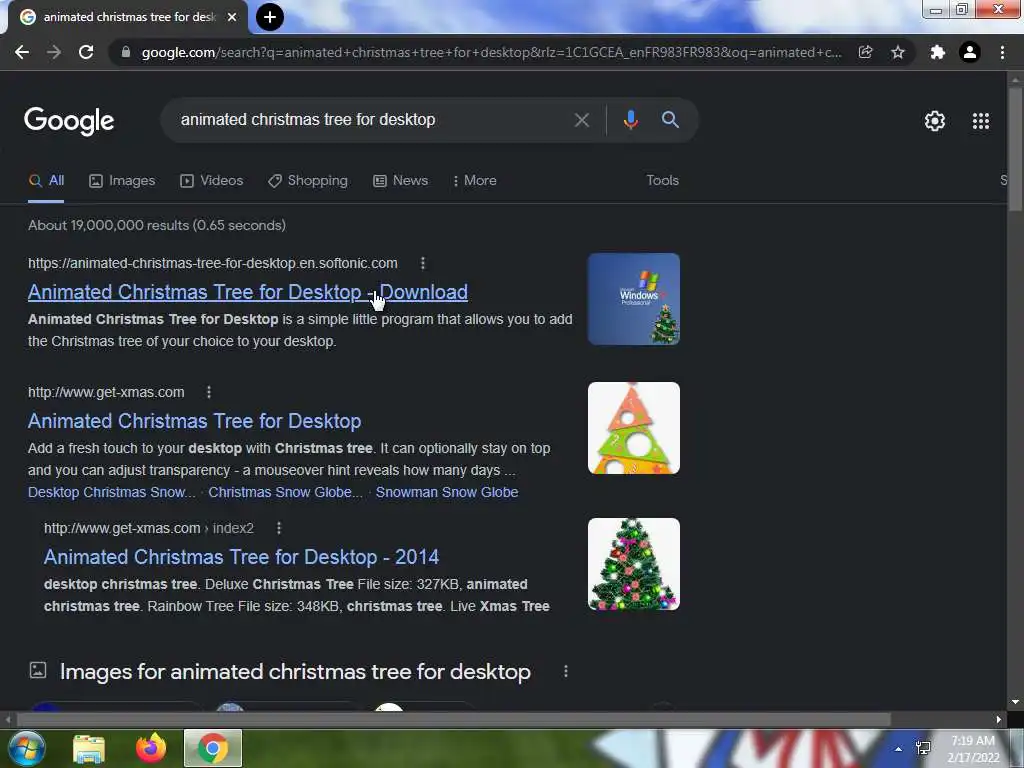
Task: Click the Chrome taskbar icon
Action: [x=213, y=748]
